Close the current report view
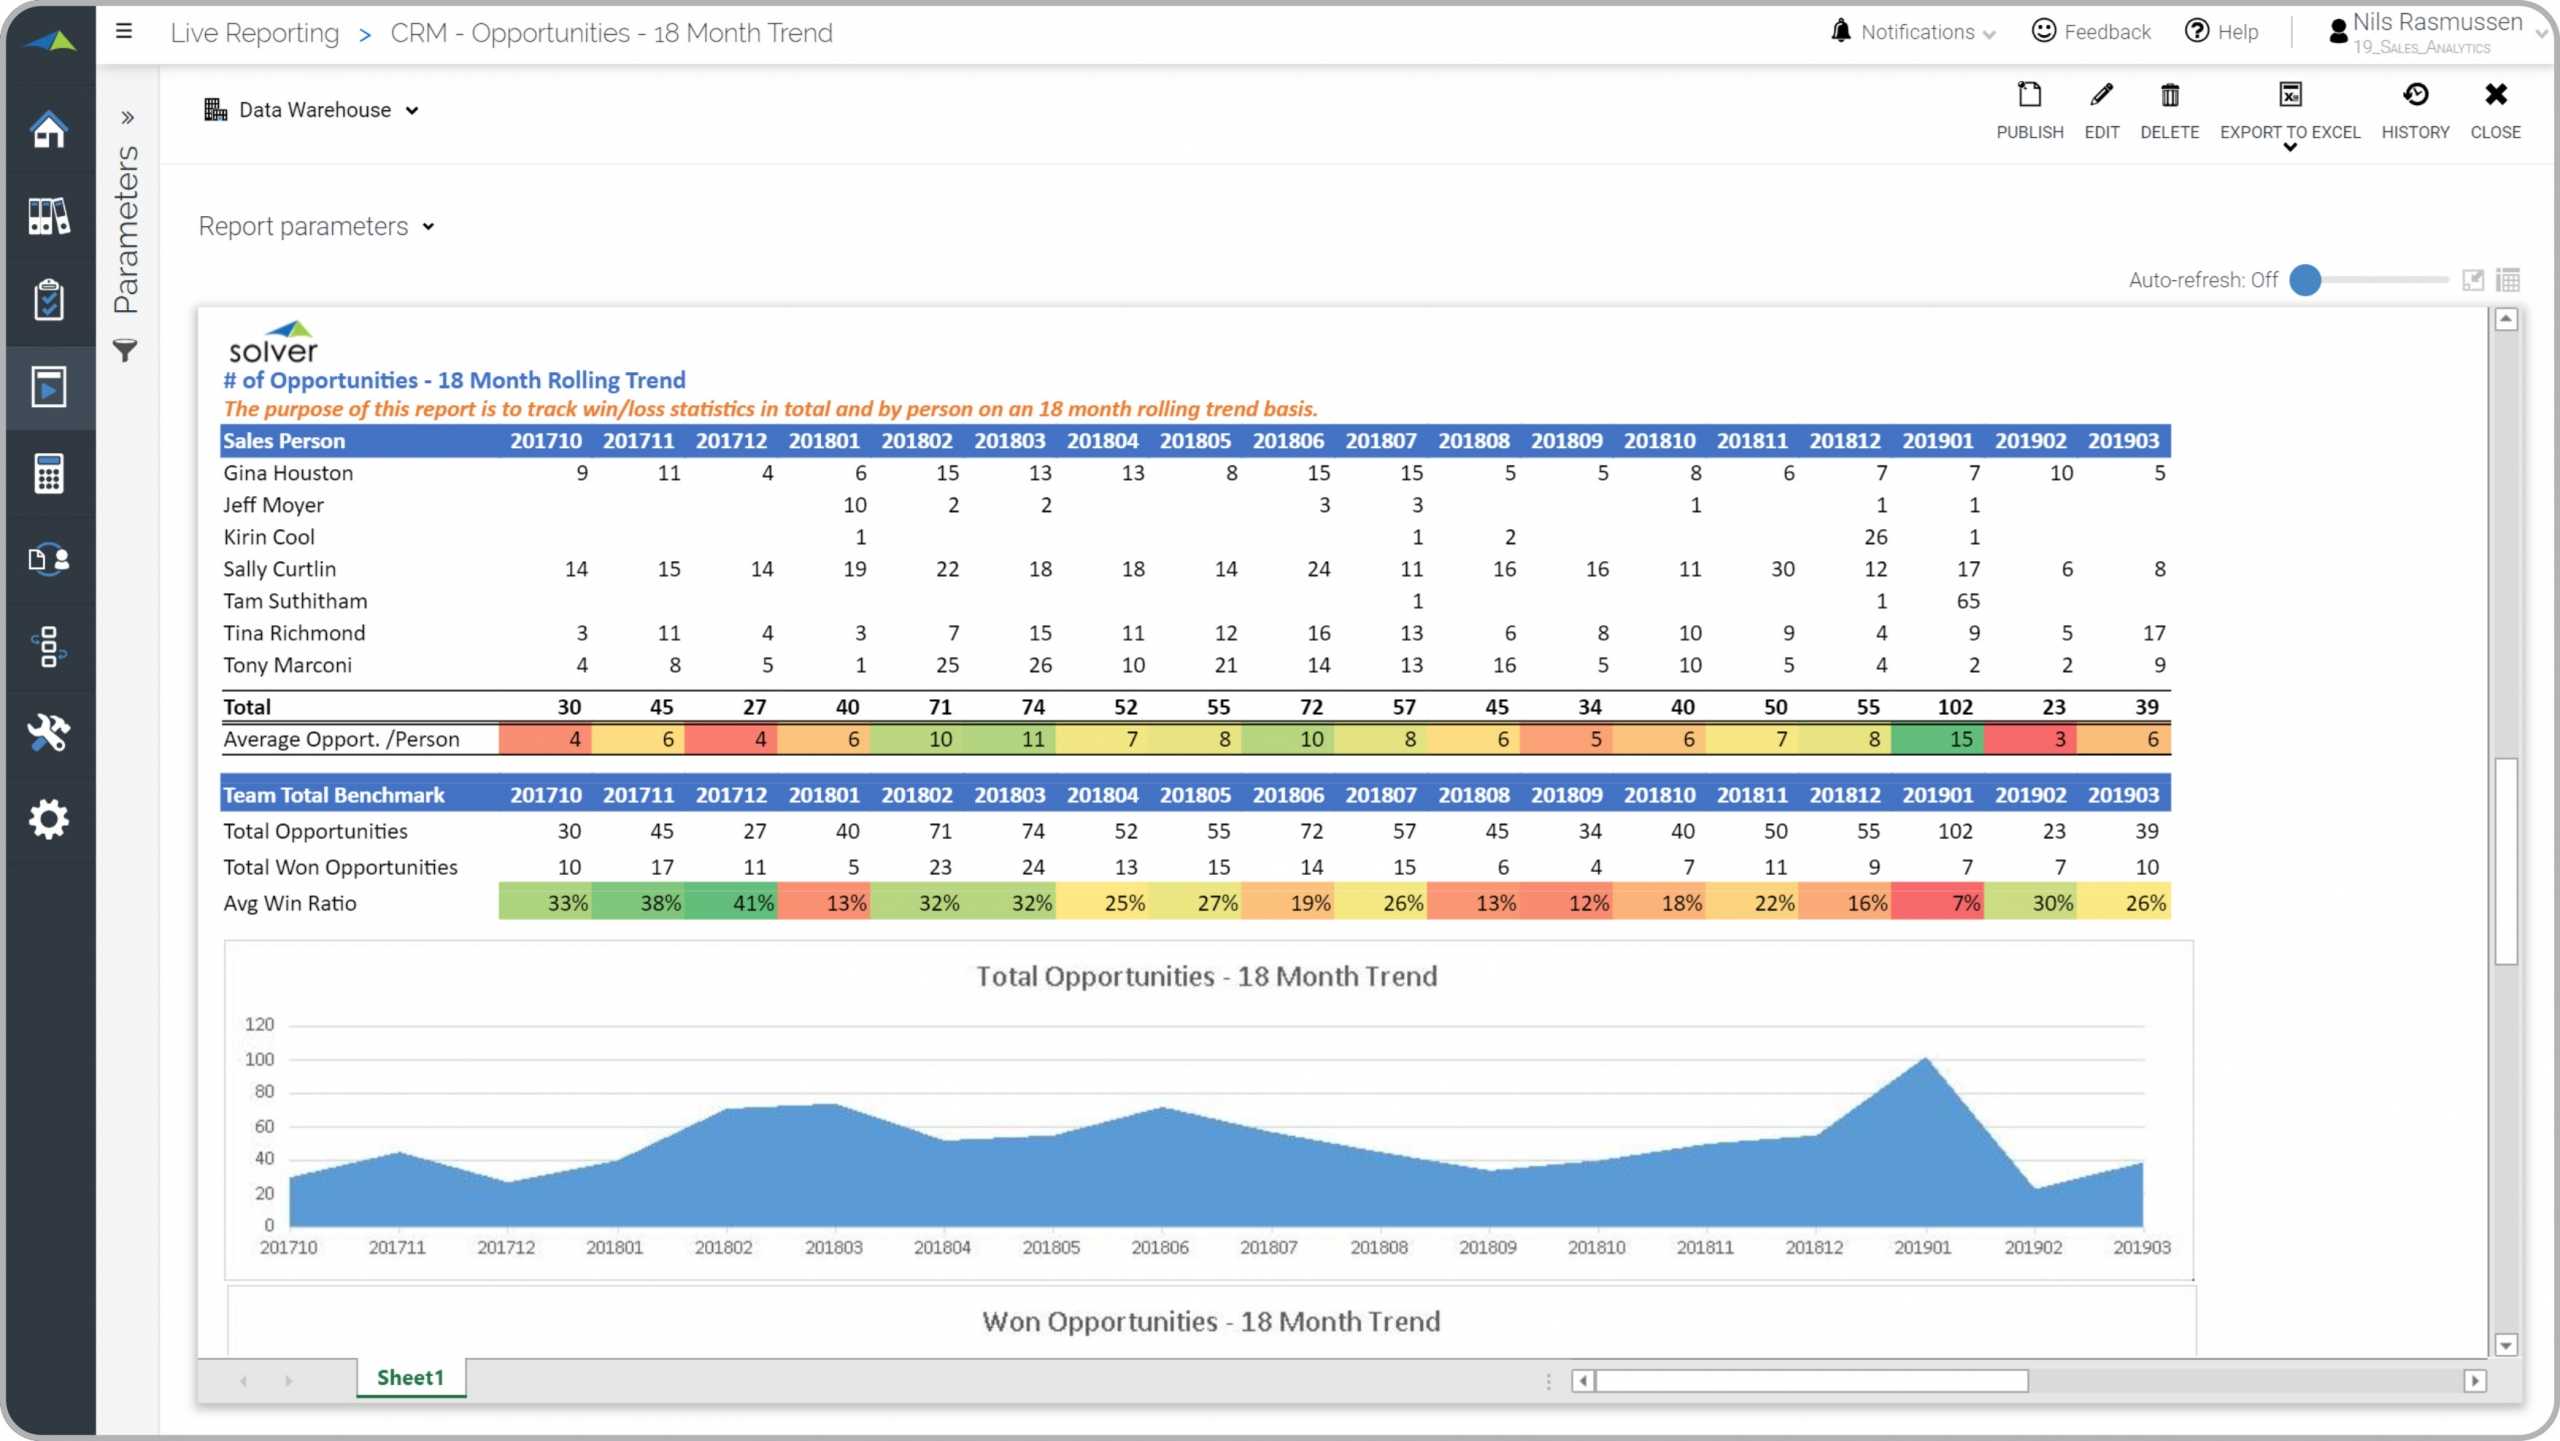 pos(2497,109)
